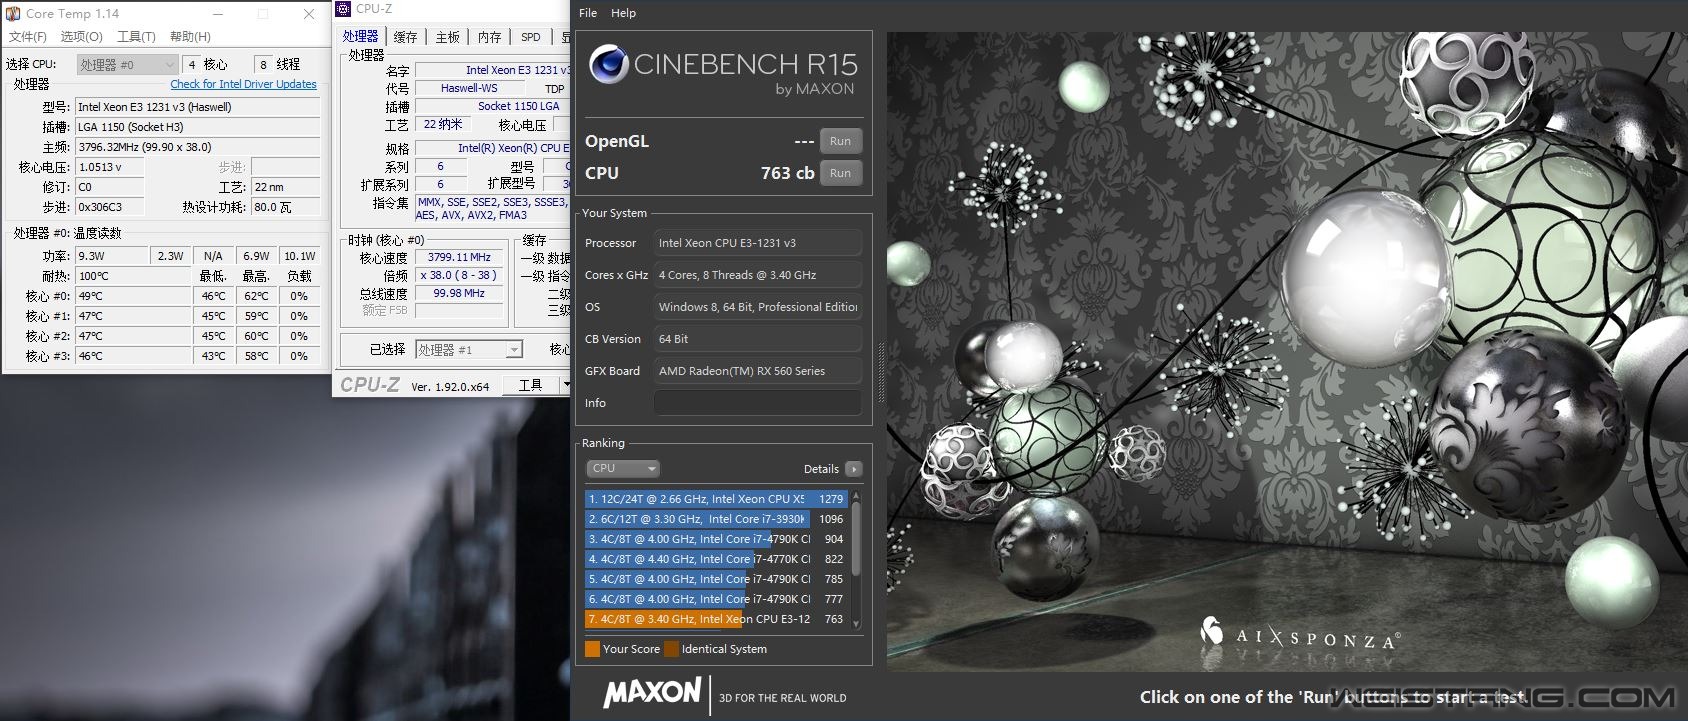This screenshot has height=721, width=1688.
Task: Click the AIXSPONZA logo on the render image
Action: [x=1299, y=634]
